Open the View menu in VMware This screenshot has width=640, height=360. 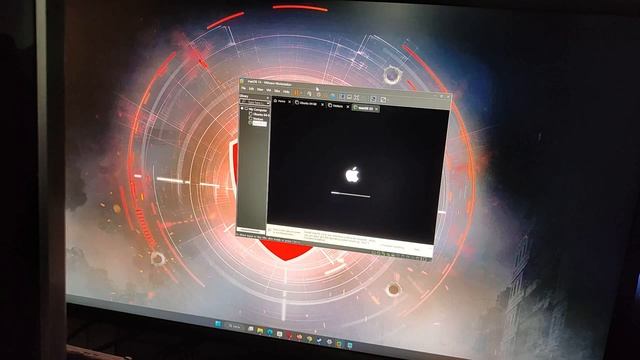tap(260, 90)
